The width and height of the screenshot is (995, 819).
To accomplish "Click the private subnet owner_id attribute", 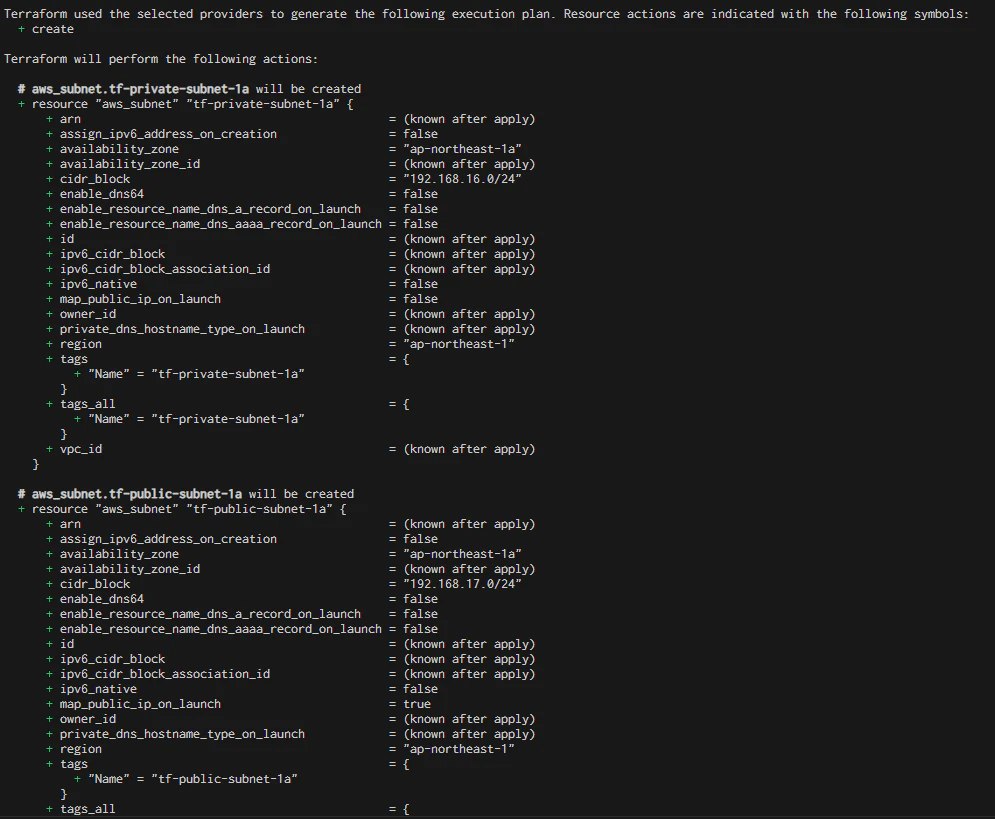I will (88, 314).
